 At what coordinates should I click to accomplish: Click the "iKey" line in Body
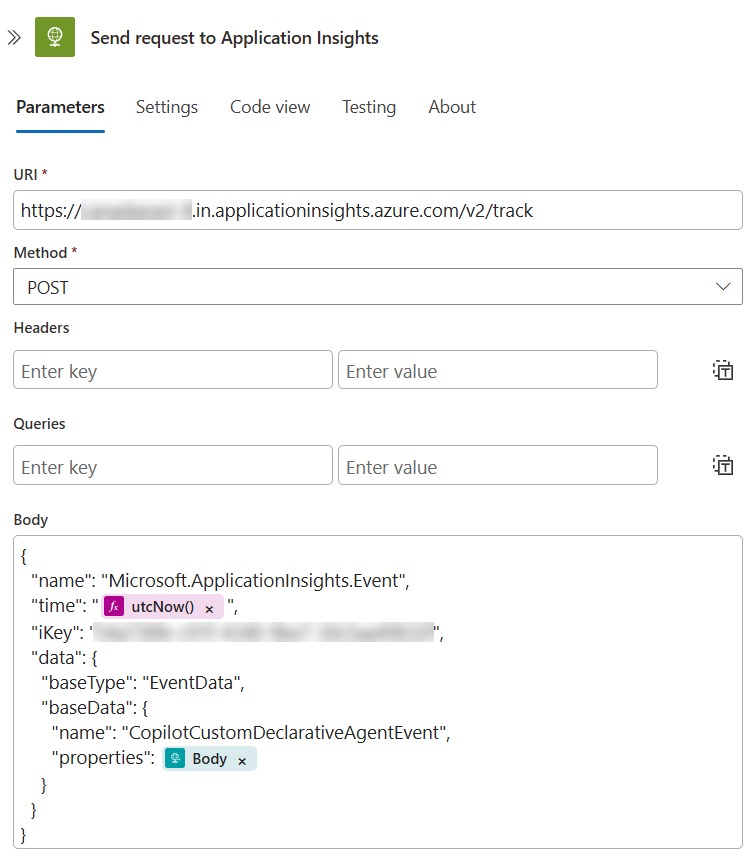[238, 632]
